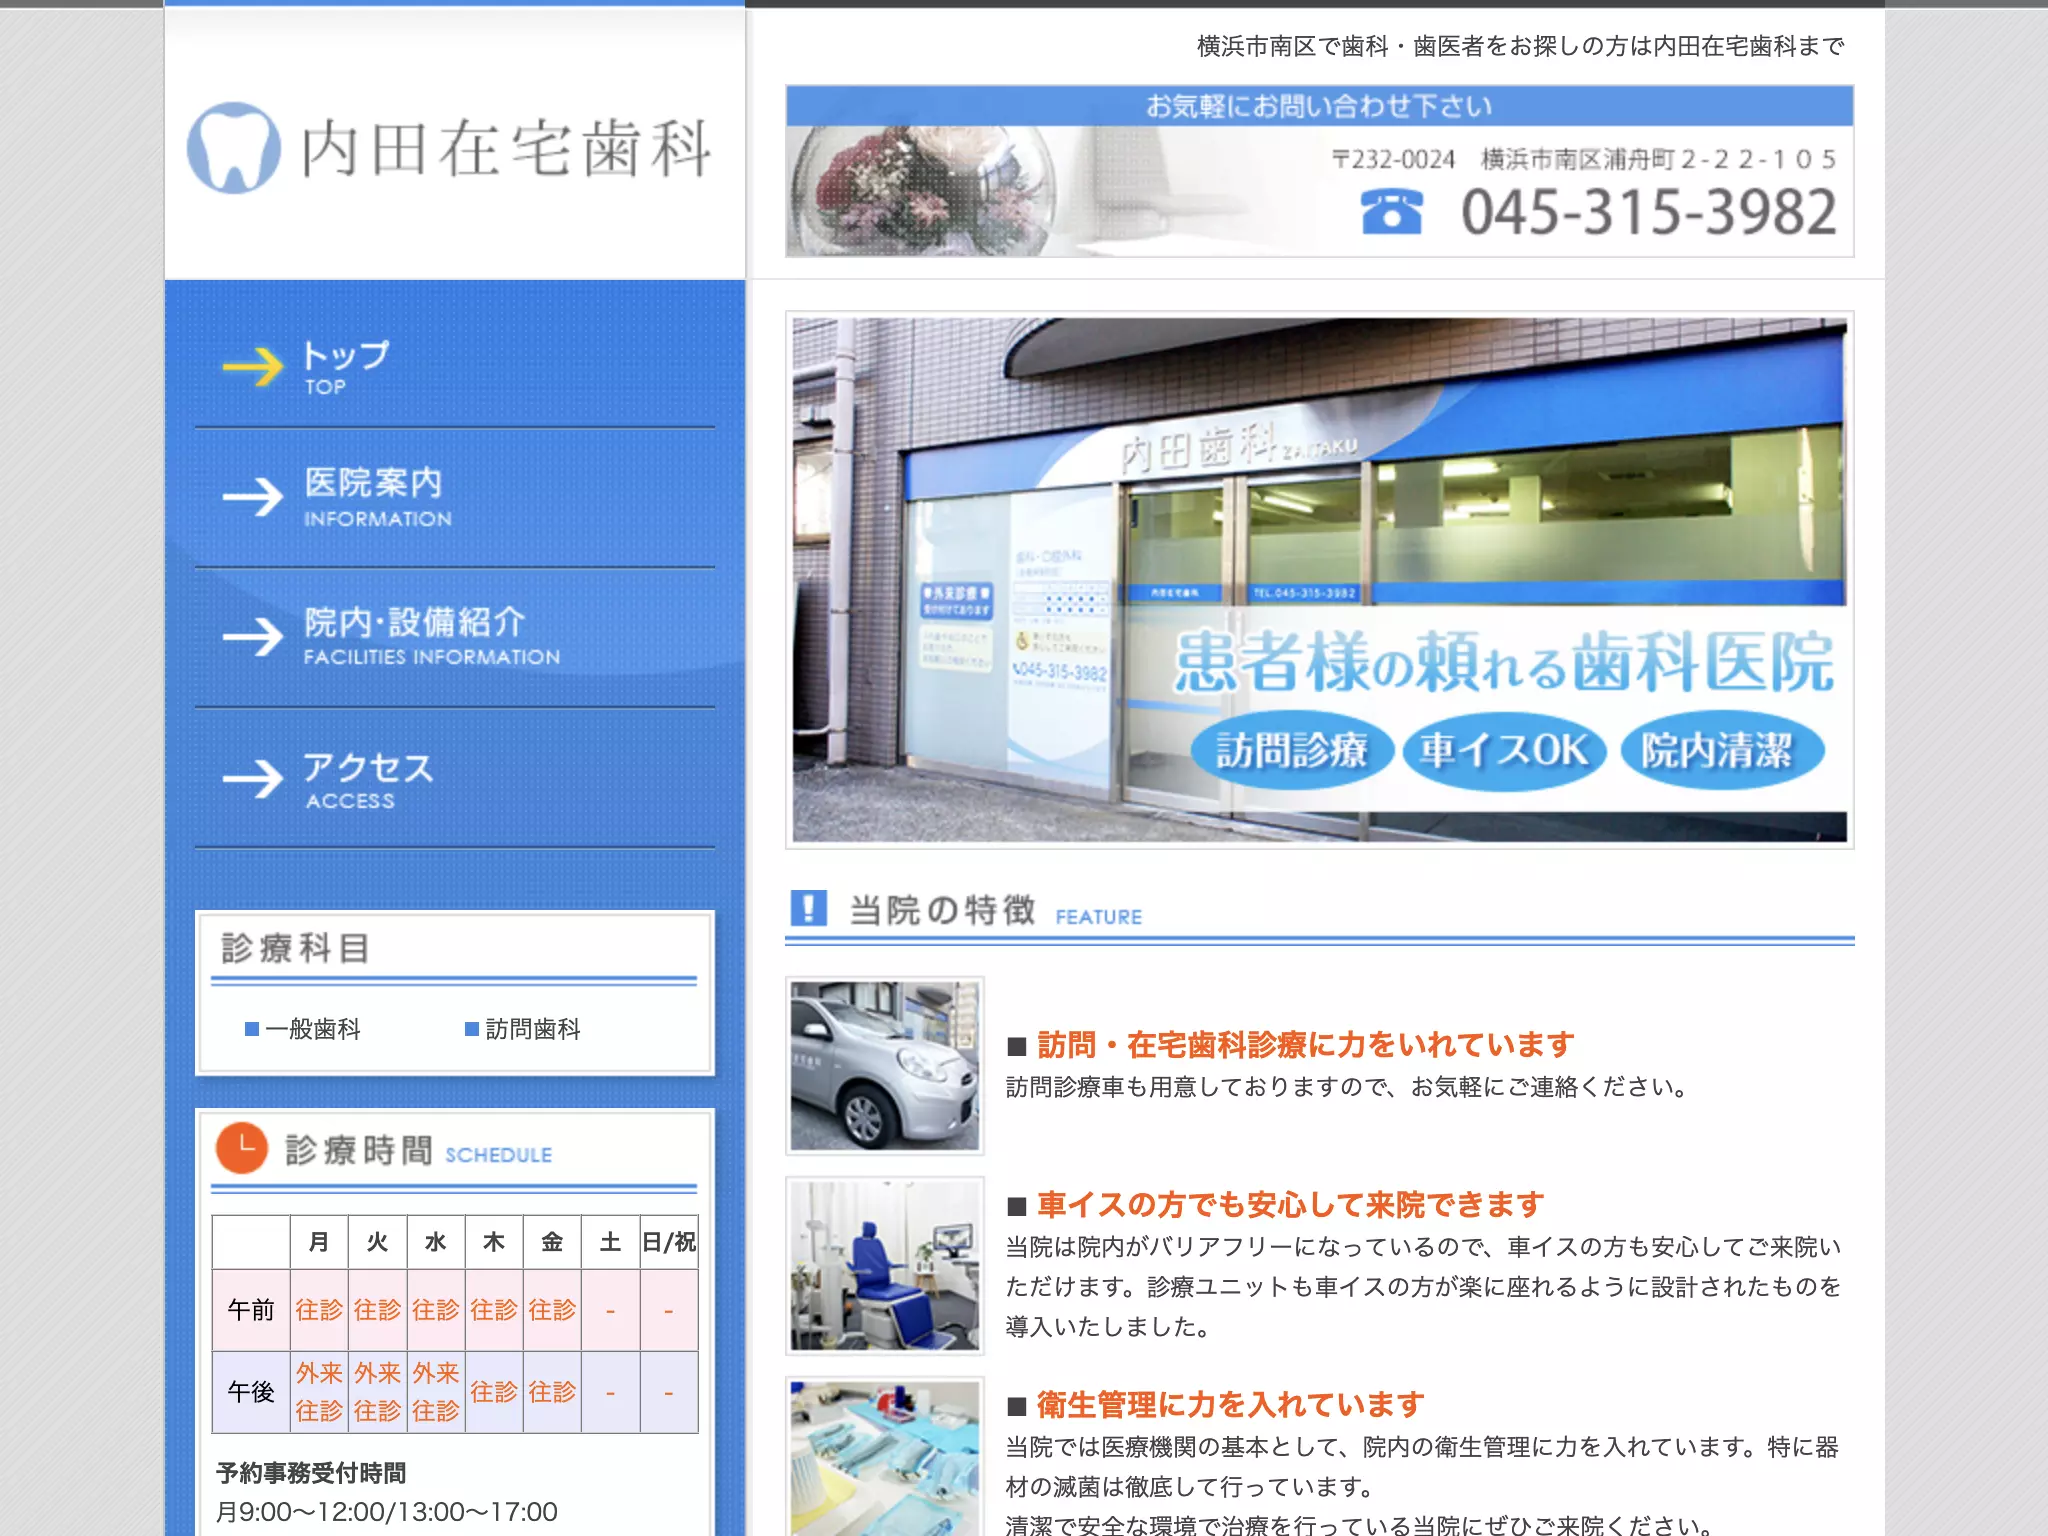Click the silver visiting car thumbnail

click(885, 1066)
